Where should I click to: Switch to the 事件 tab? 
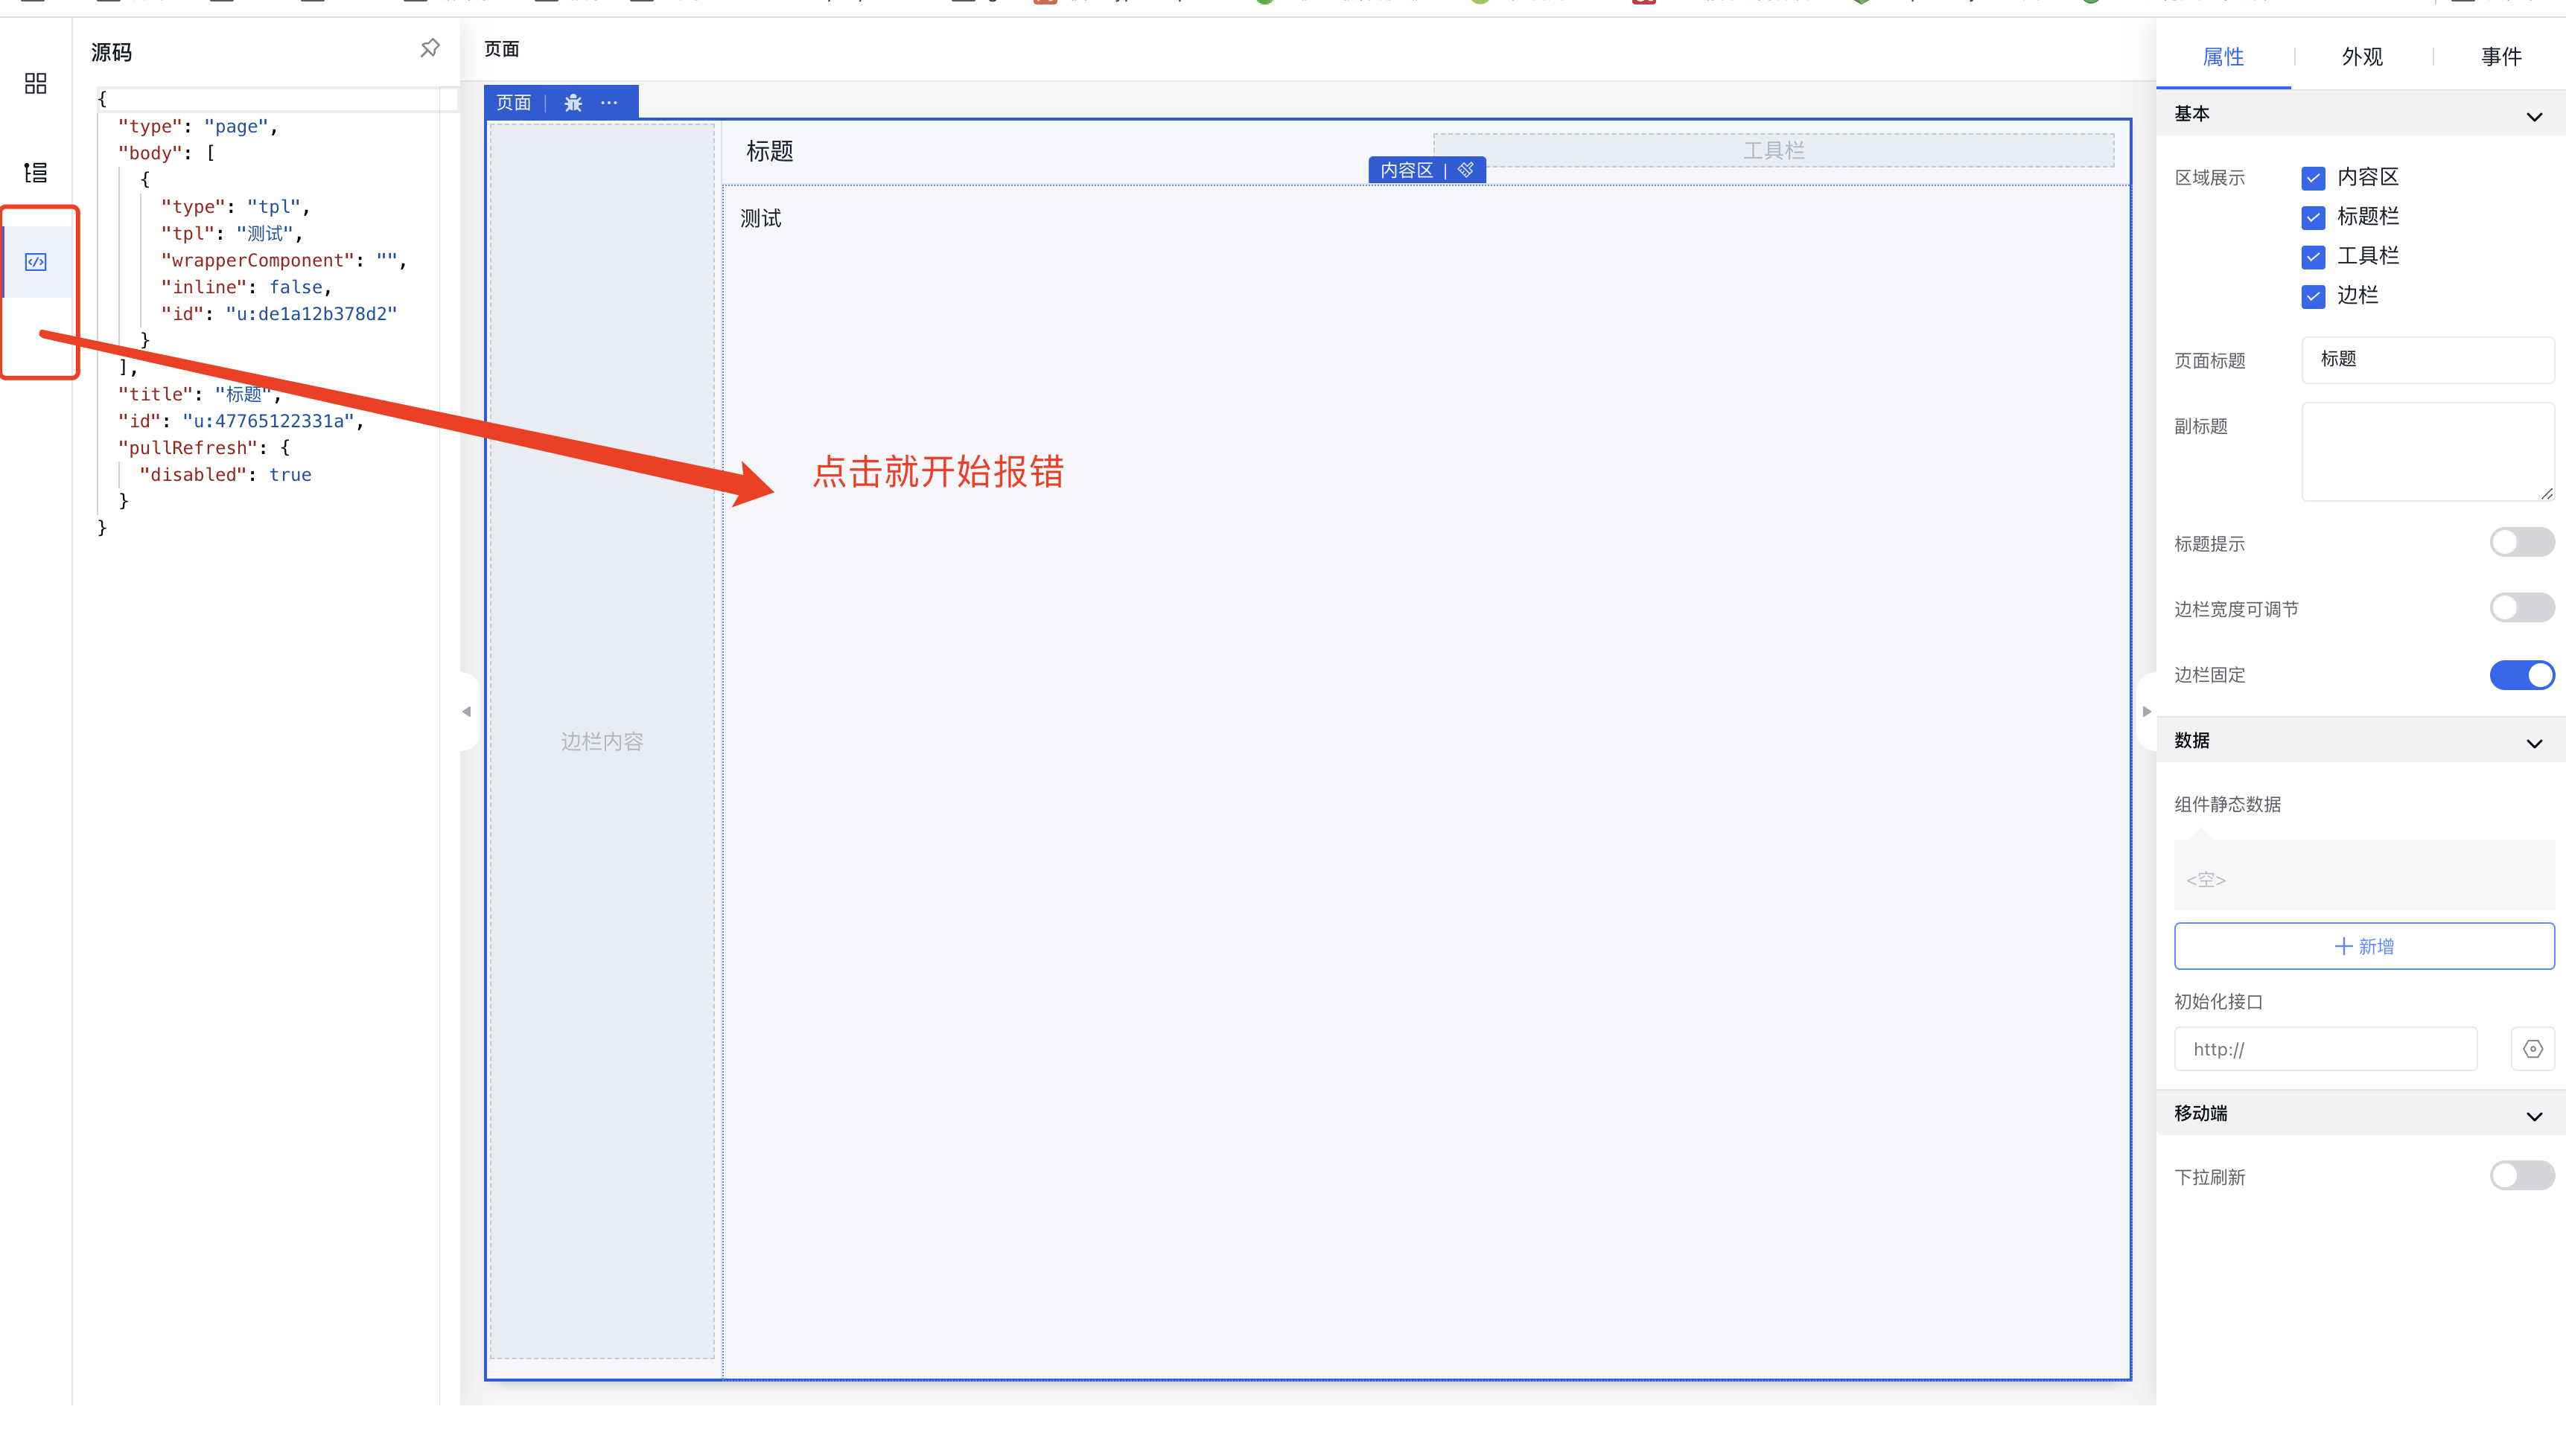2501,57
